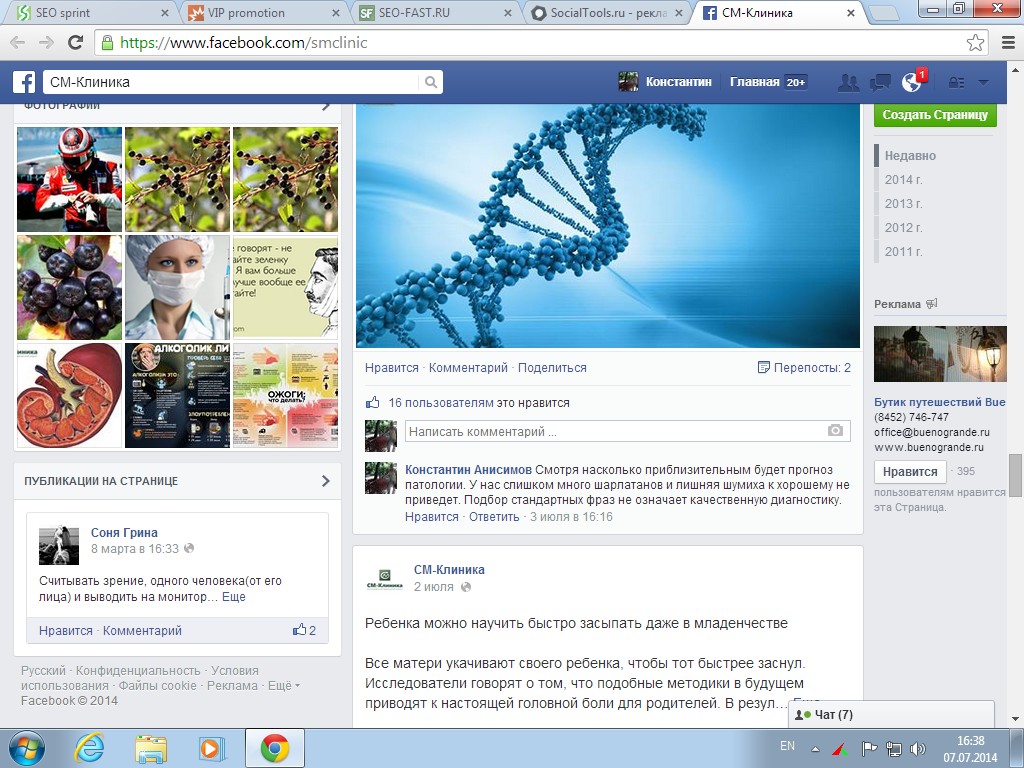Click Бутик путешествий ad image
This screenshot has width=1024, height=768.
(x=940, y=354)
